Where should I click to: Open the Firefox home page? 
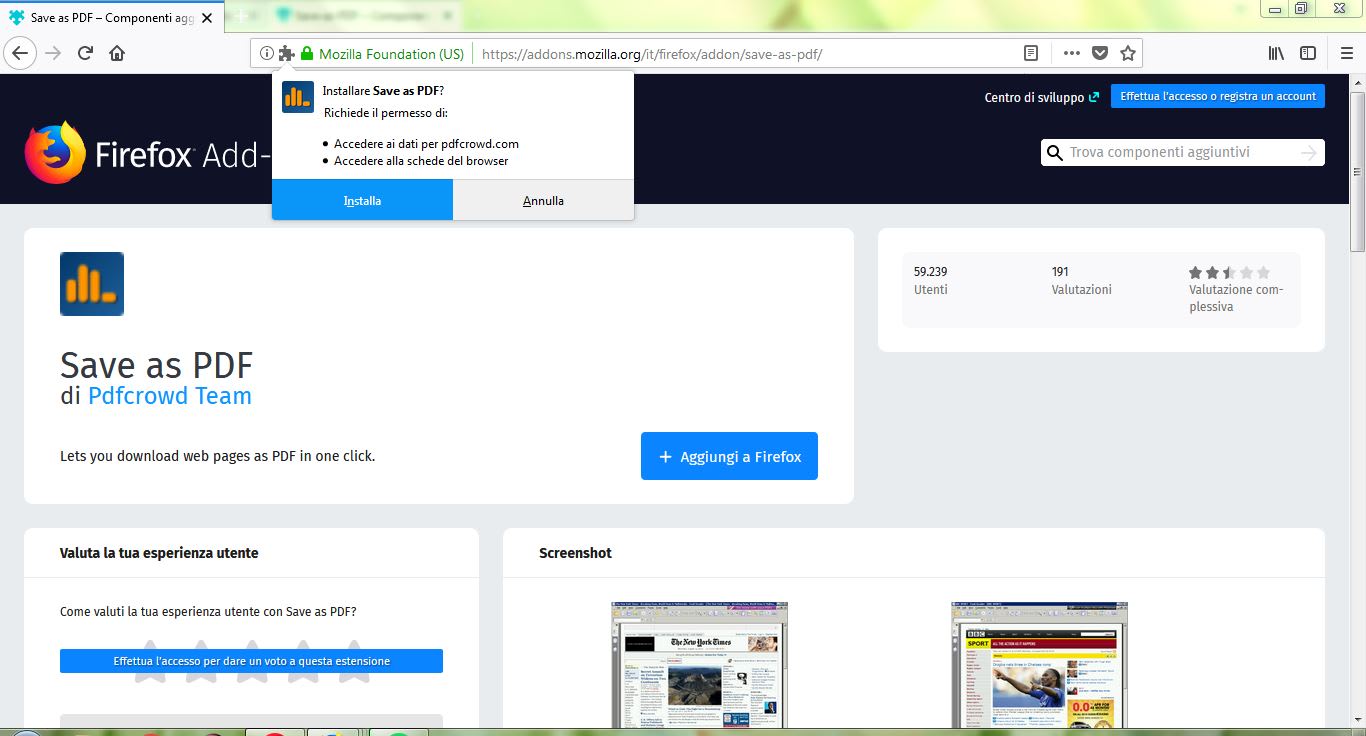pyautogui.click(x=117, y=53)
